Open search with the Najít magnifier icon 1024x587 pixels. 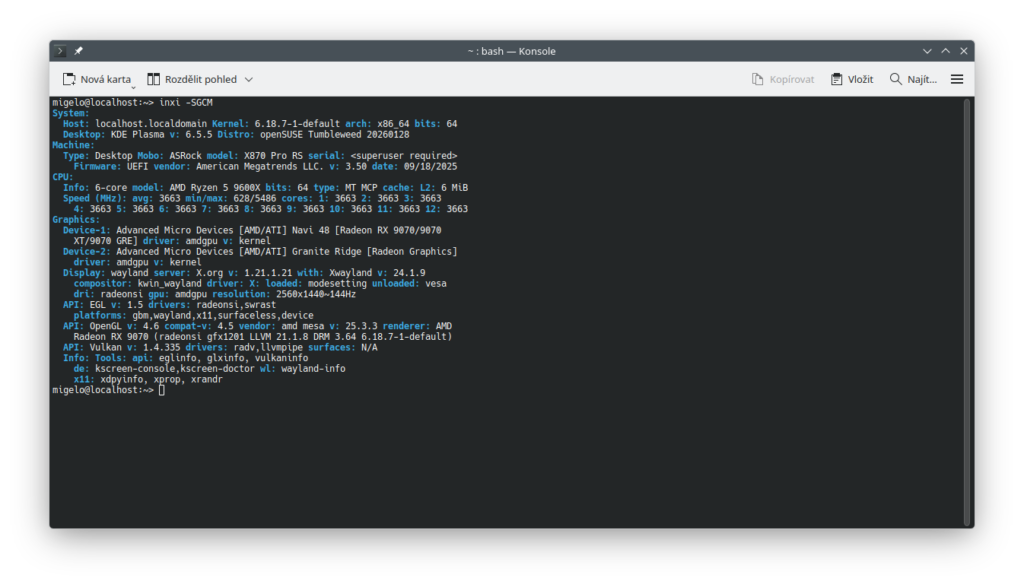click(x=896, y=79)
